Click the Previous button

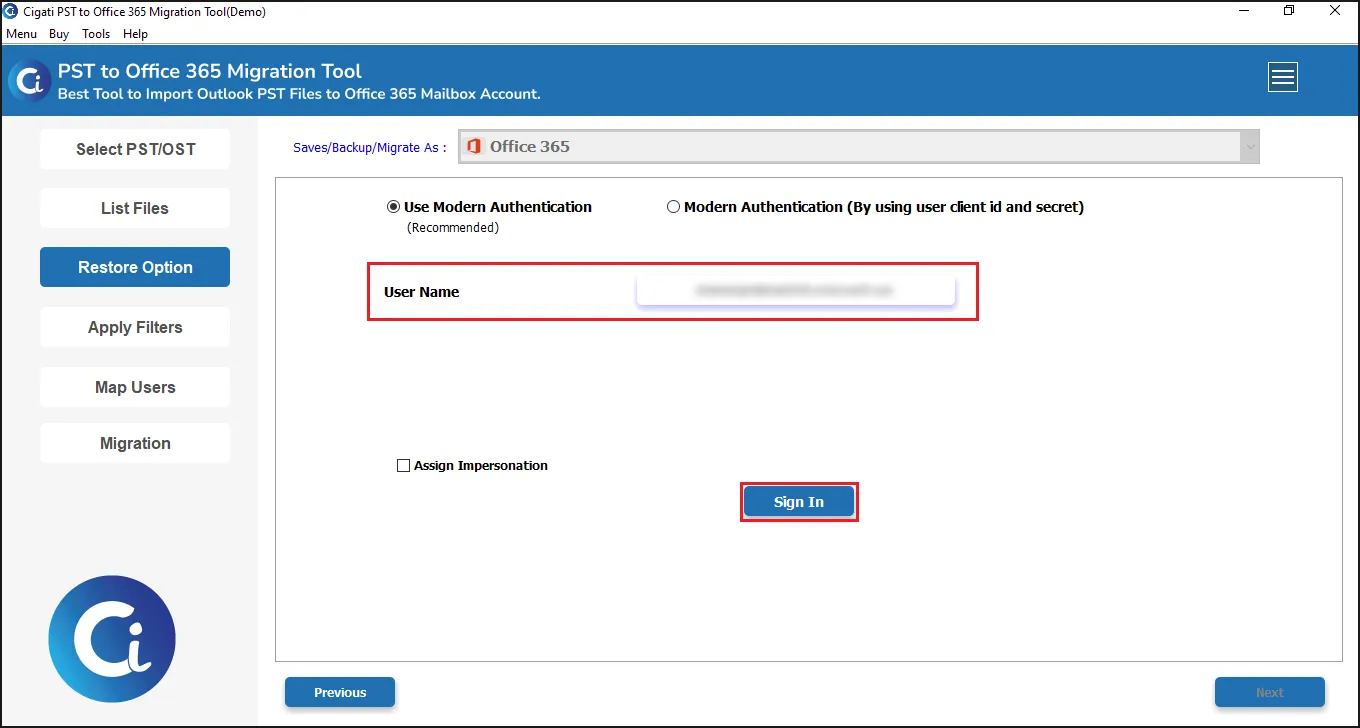(x=340, y=692)
